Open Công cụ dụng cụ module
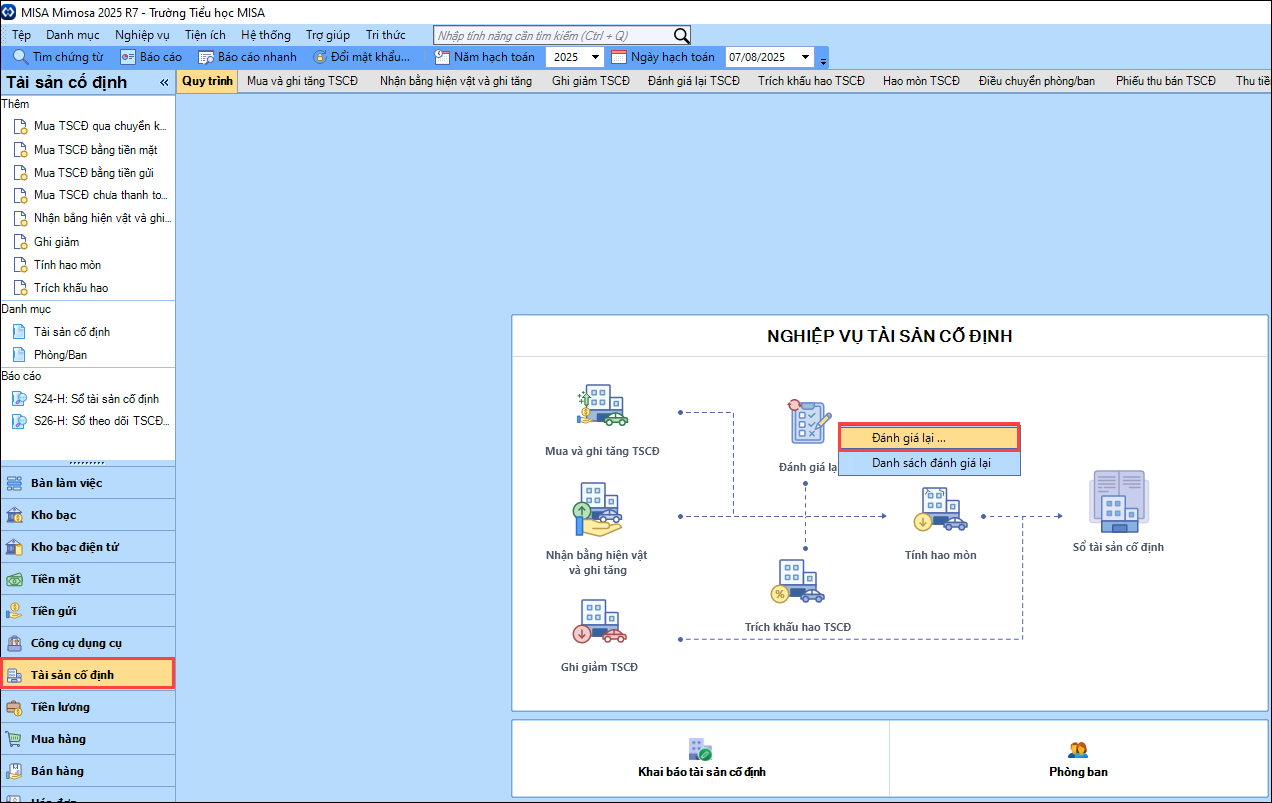The height and width of the screenshot is (803, 1272). 88,643
